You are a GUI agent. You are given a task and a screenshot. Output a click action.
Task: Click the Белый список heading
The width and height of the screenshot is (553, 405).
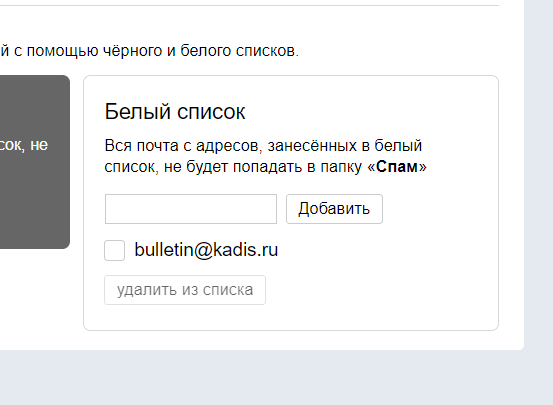click(x=175, y=112)
